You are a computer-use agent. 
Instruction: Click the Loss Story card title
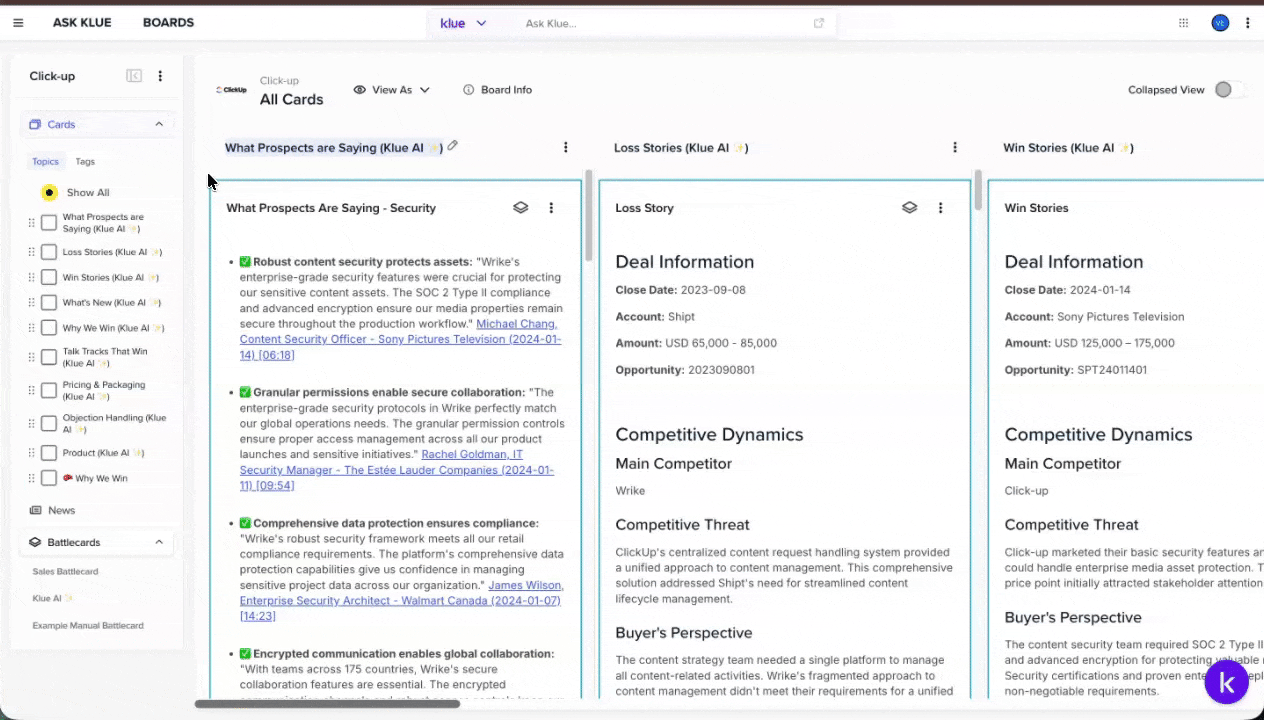[x=644, y=208]
